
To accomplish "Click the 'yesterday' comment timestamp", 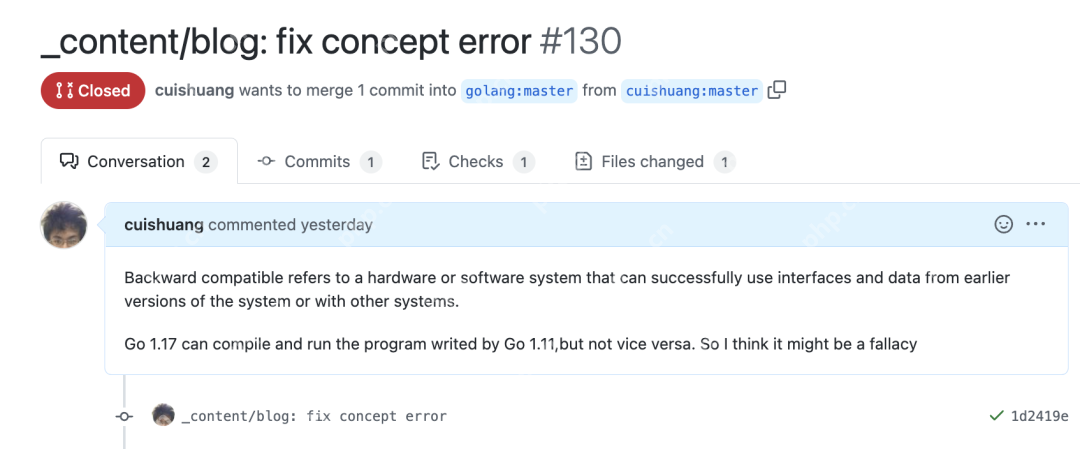I will click(x=336, y=225).
